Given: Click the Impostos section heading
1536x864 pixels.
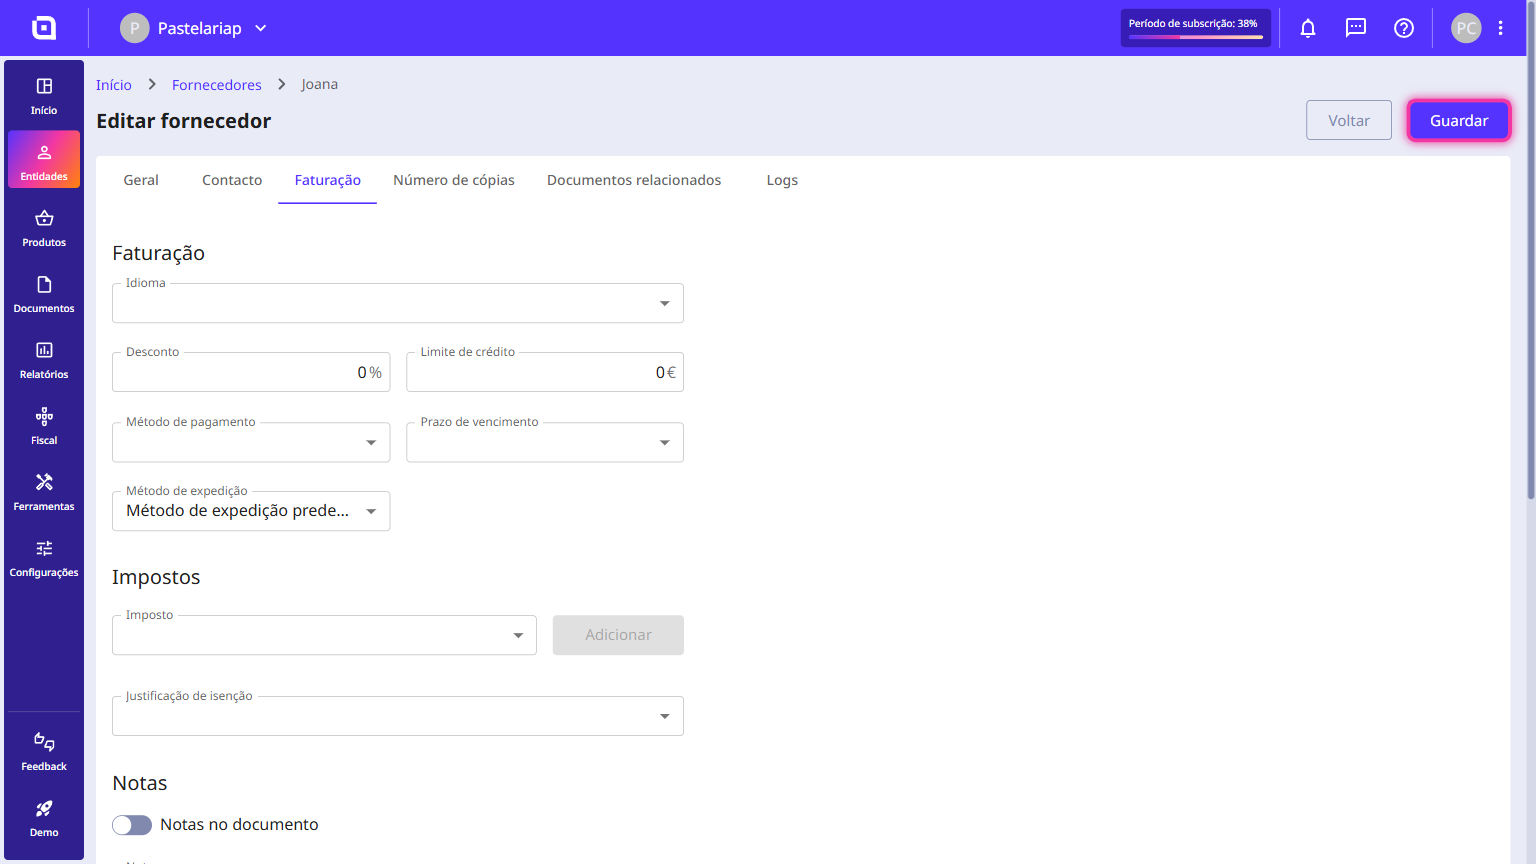Looking at the screenshot, I should 156,577.
